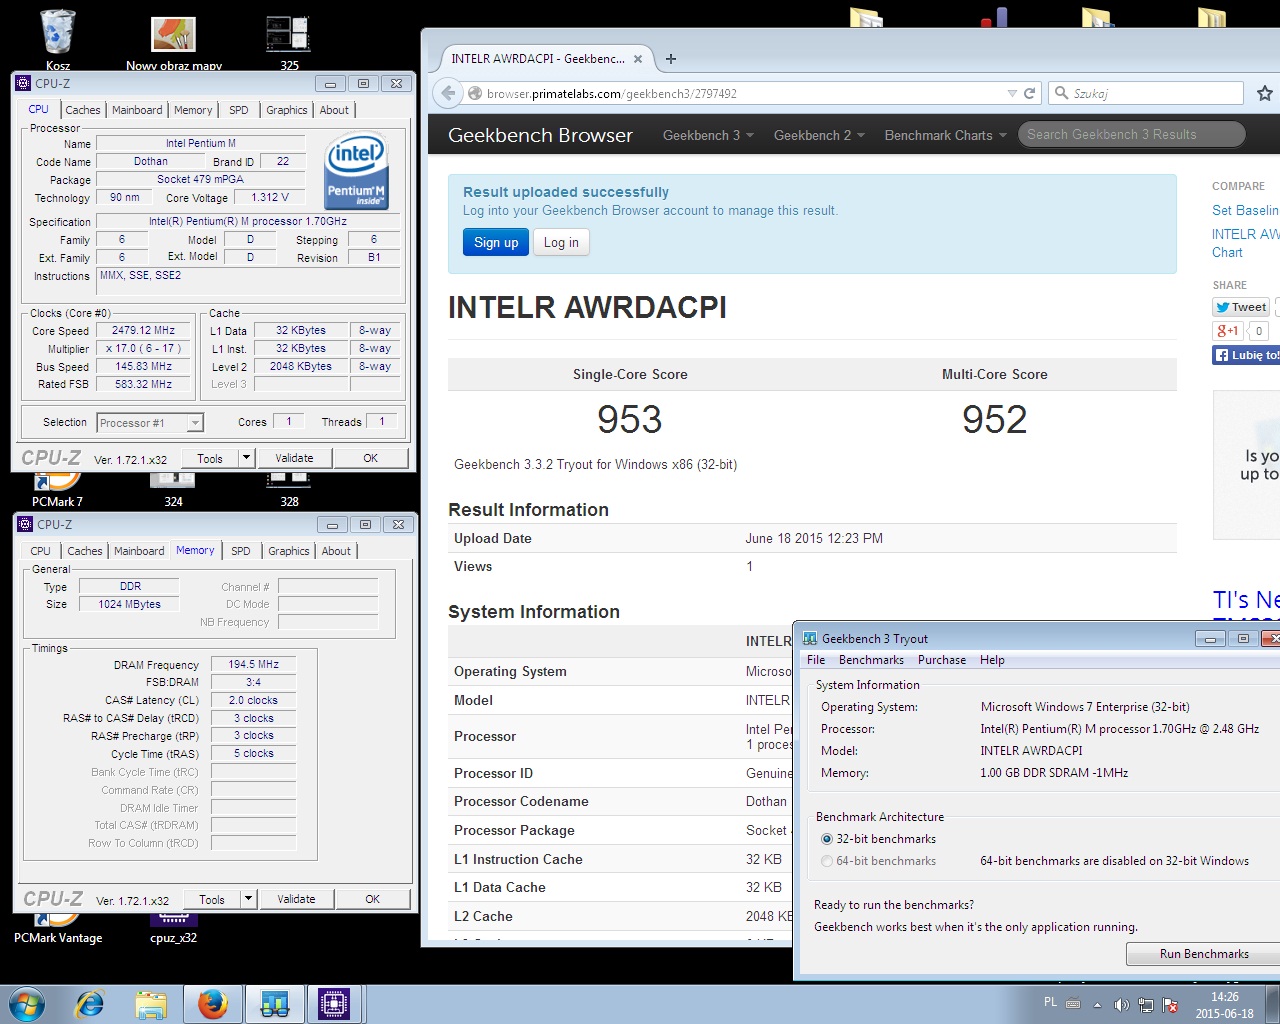The height and width of the screenshot is (1024, 1280).
Task: Click the taskbar clock showing 14:26
Action: point(1225,1005)
